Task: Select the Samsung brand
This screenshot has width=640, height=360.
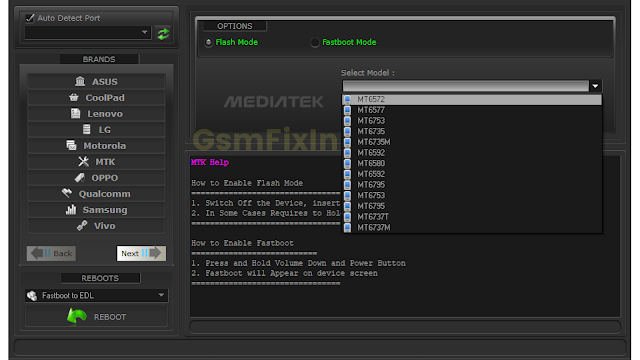Action: pyautogui.click(x=96, y=209)
